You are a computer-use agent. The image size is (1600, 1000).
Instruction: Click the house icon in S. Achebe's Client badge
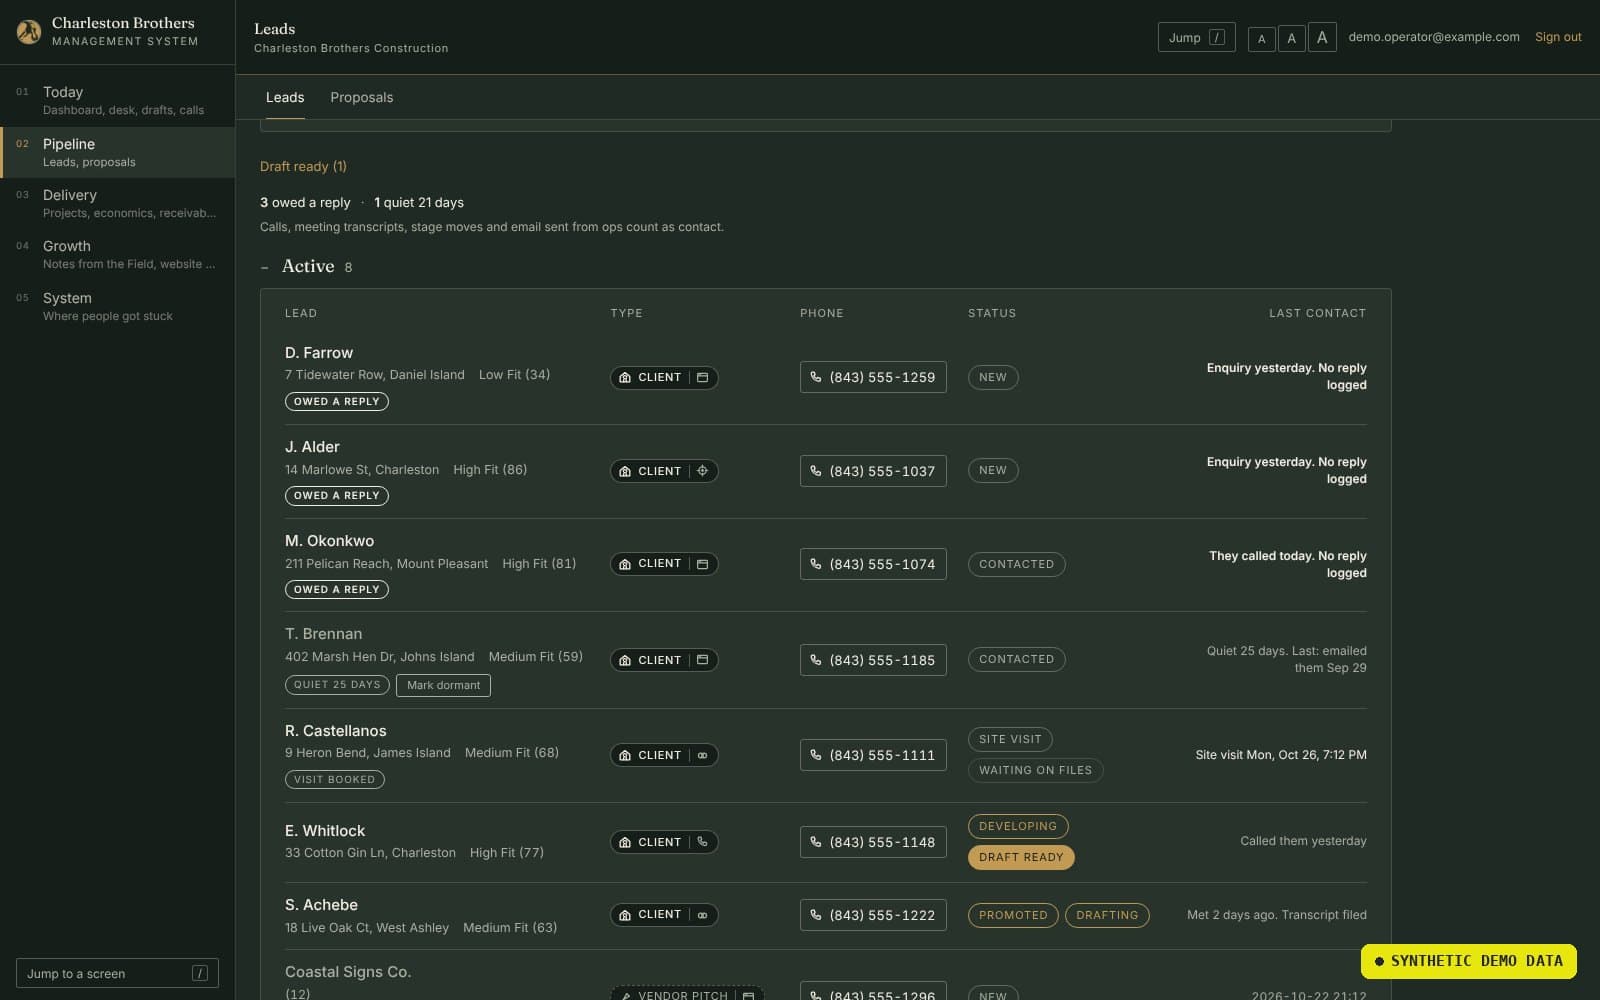[625, 915]
